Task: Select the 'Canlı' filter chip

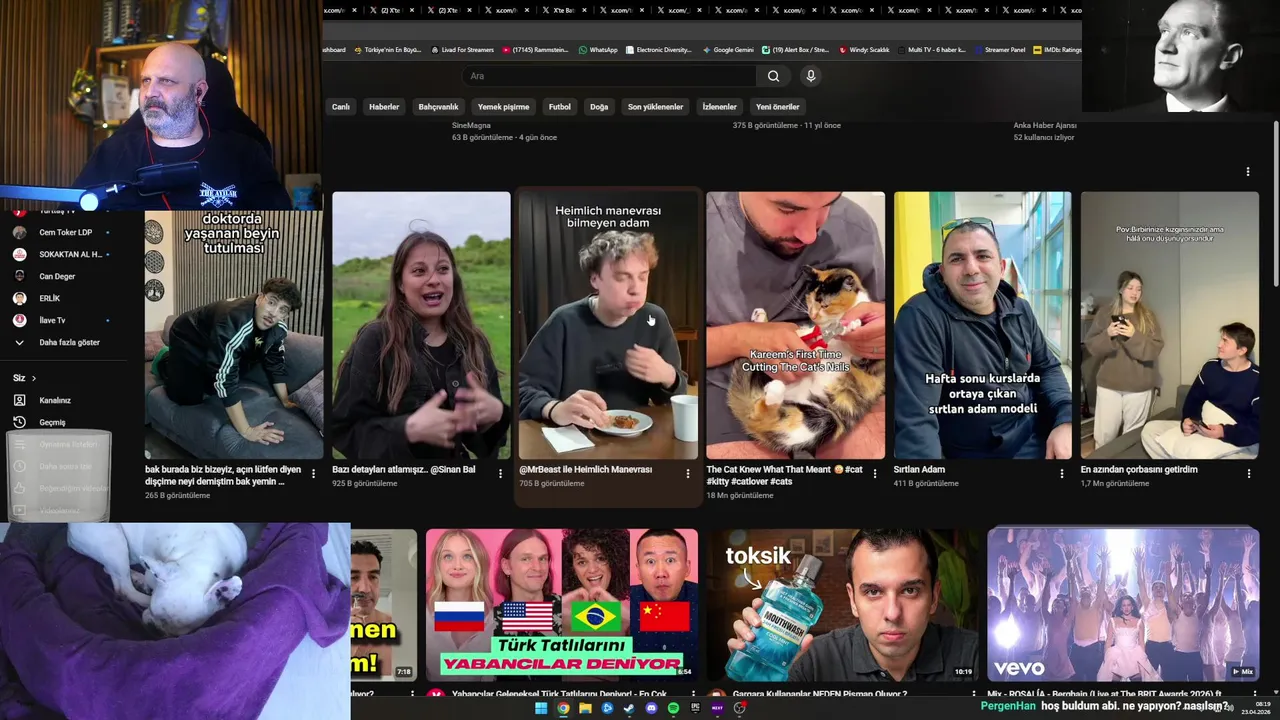Action: [x=341, y=107]
